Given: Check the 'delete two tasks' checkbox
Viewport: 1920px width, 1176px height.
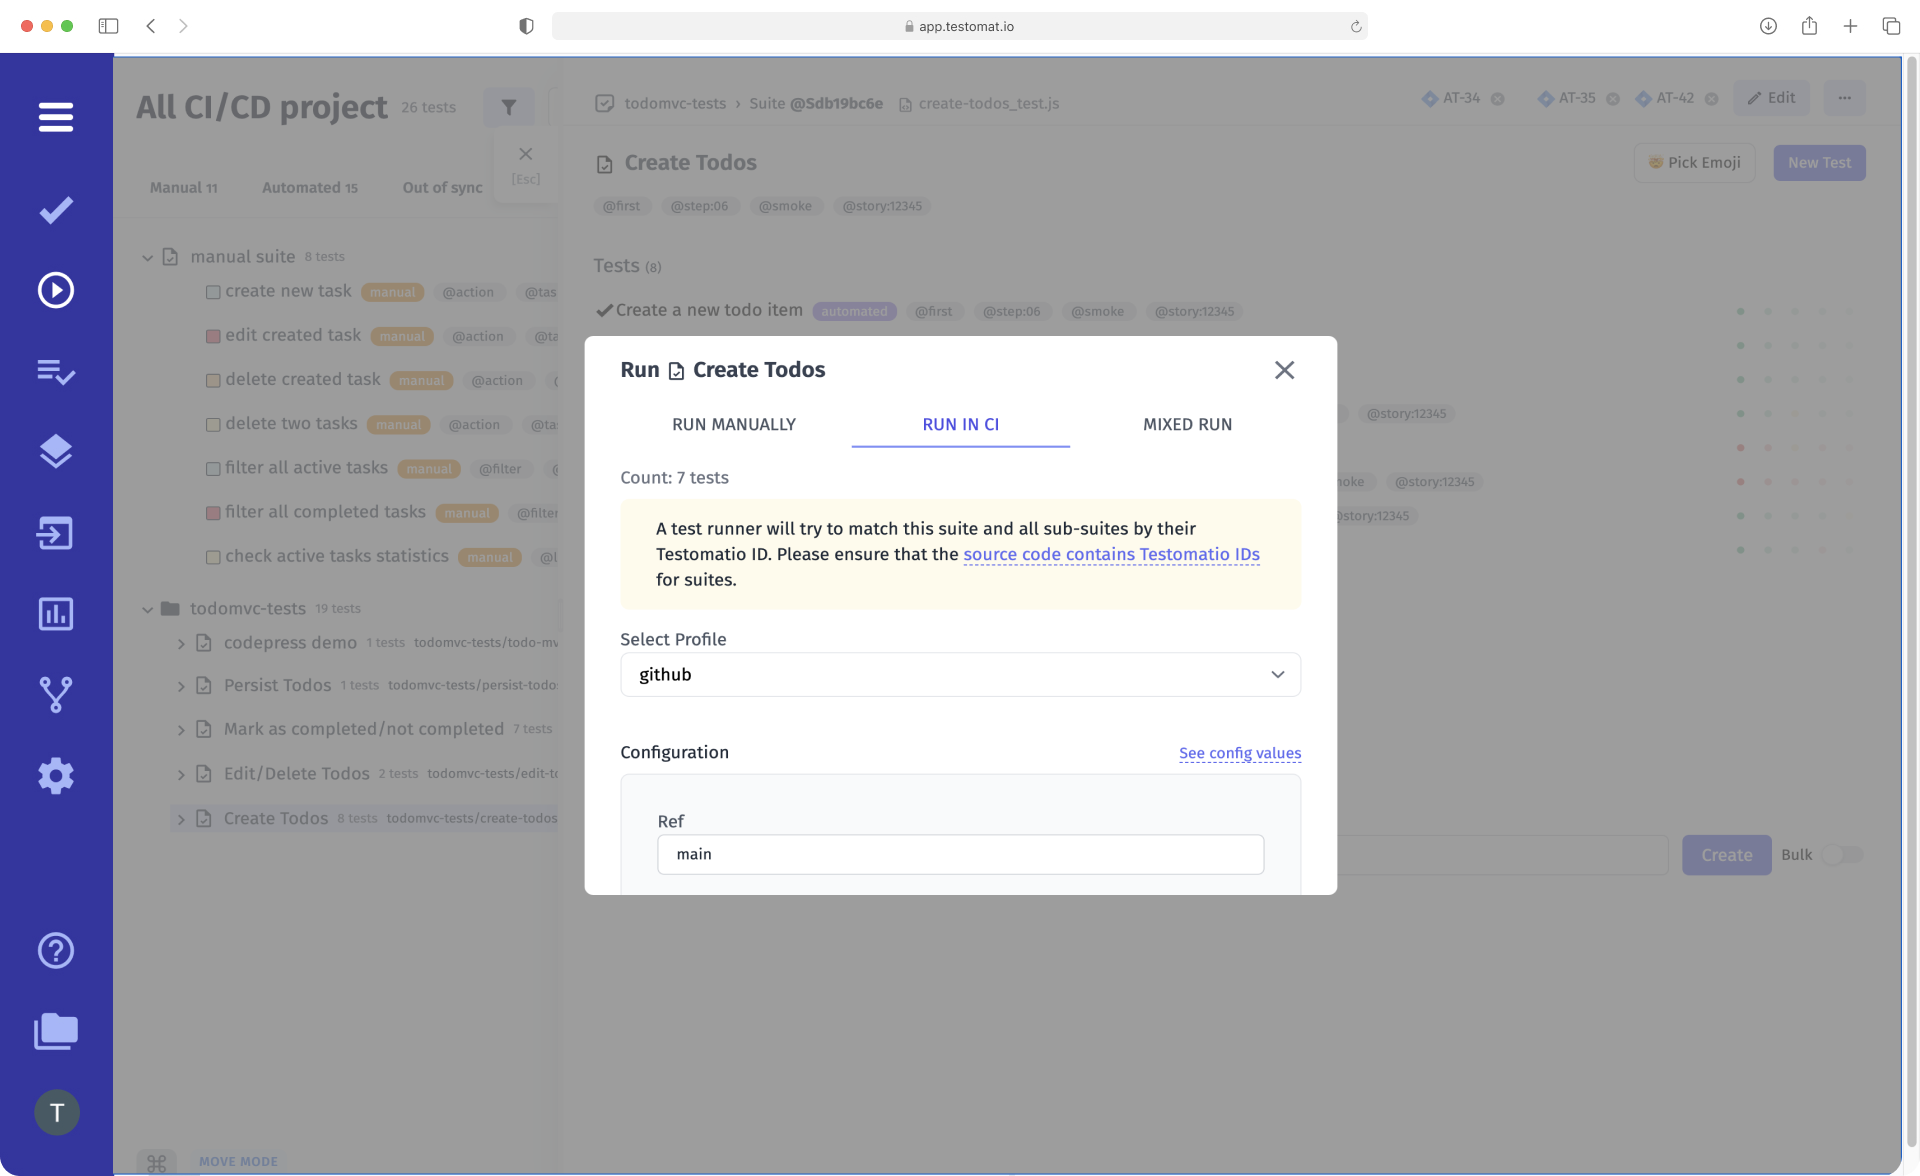Looking at the screenshot, I should [213, 425].
